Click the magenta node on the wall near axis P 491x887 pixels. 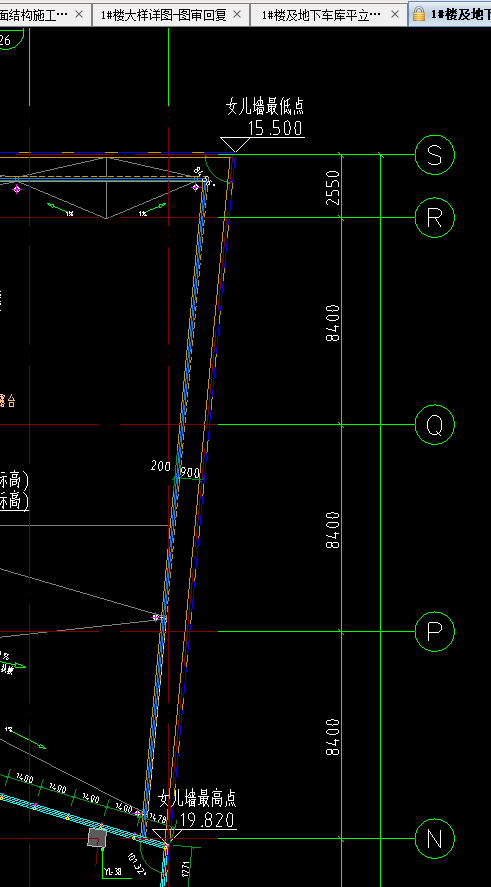pyautogui.click(x=156, y=617)
